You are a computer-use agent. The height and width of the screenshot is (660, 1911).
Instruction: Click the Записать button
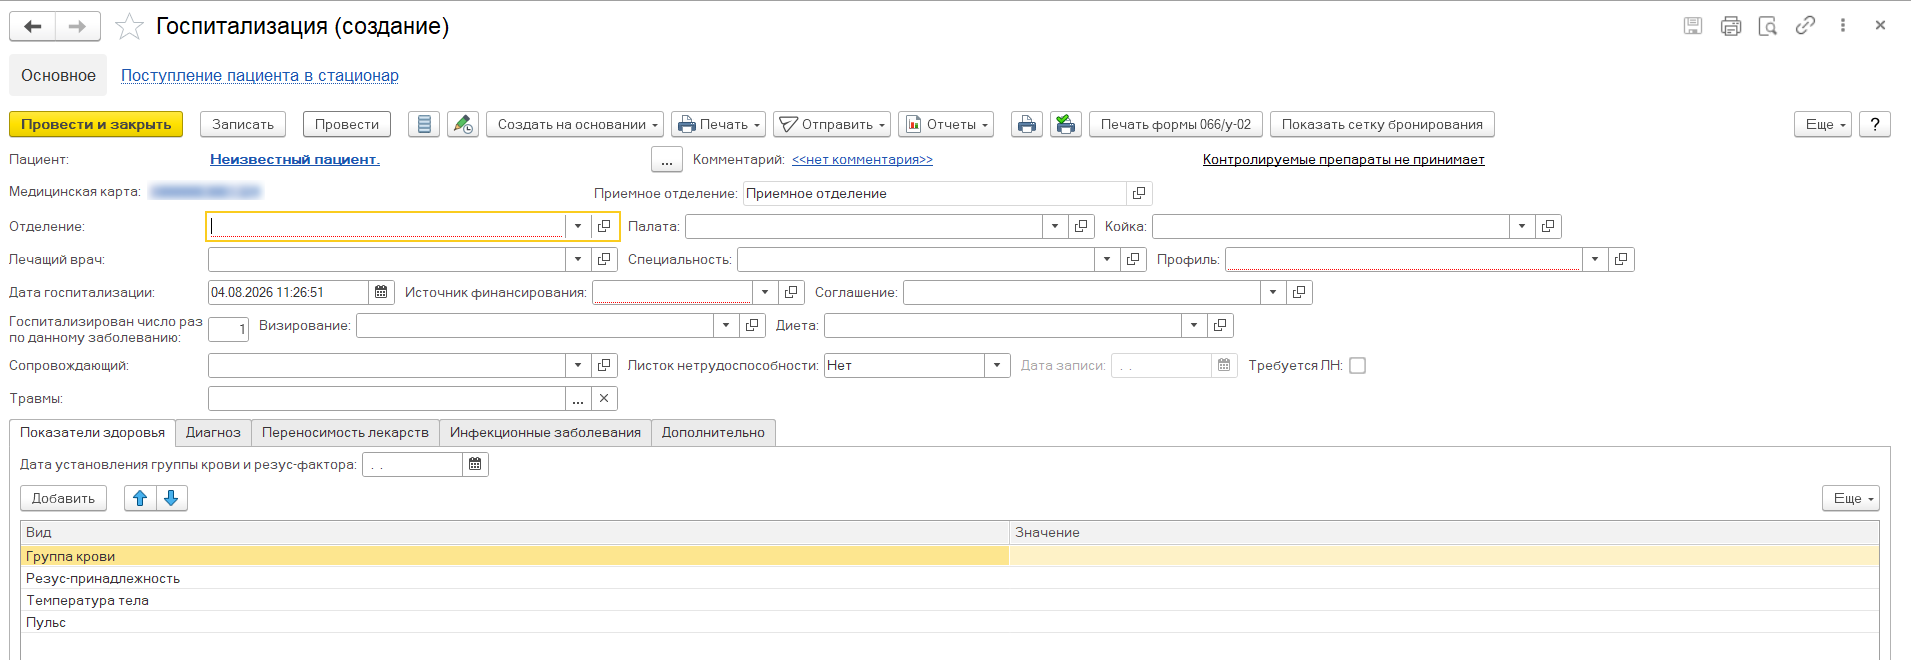click(x=243, y=124)
